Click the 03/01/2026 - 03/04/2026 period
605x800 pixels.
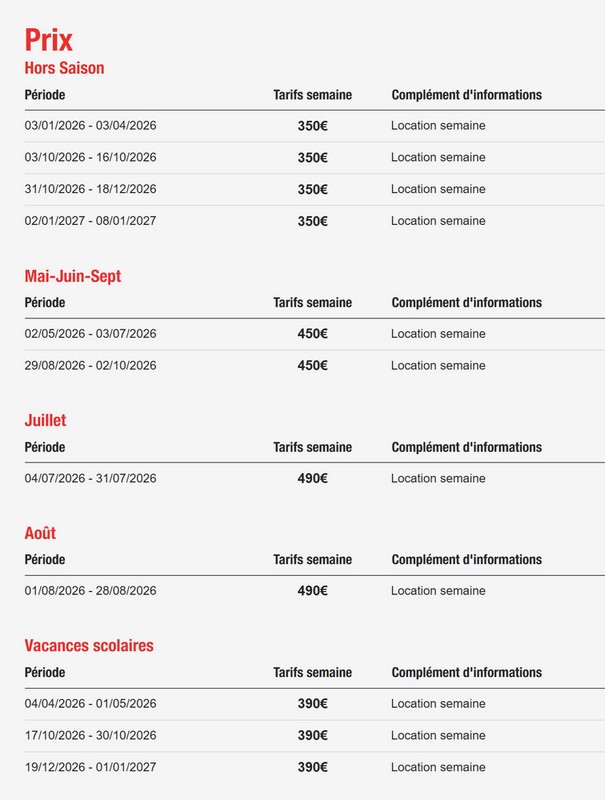pos(90,126)
